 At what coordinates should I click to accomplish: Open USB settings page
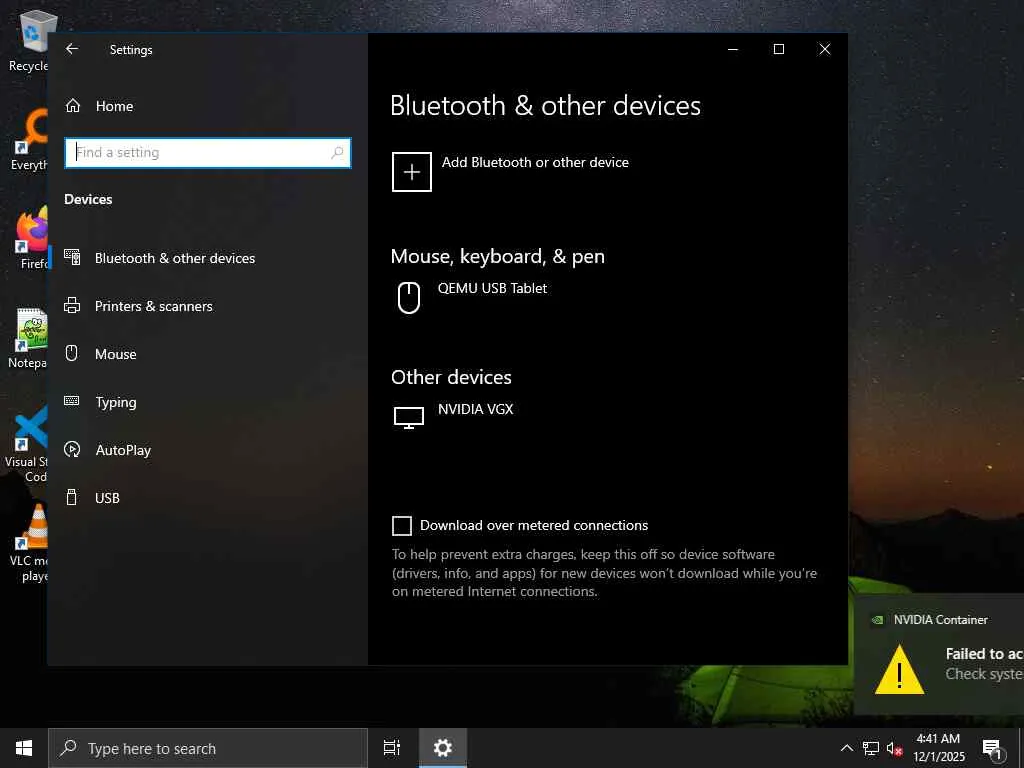coord(208,498)
